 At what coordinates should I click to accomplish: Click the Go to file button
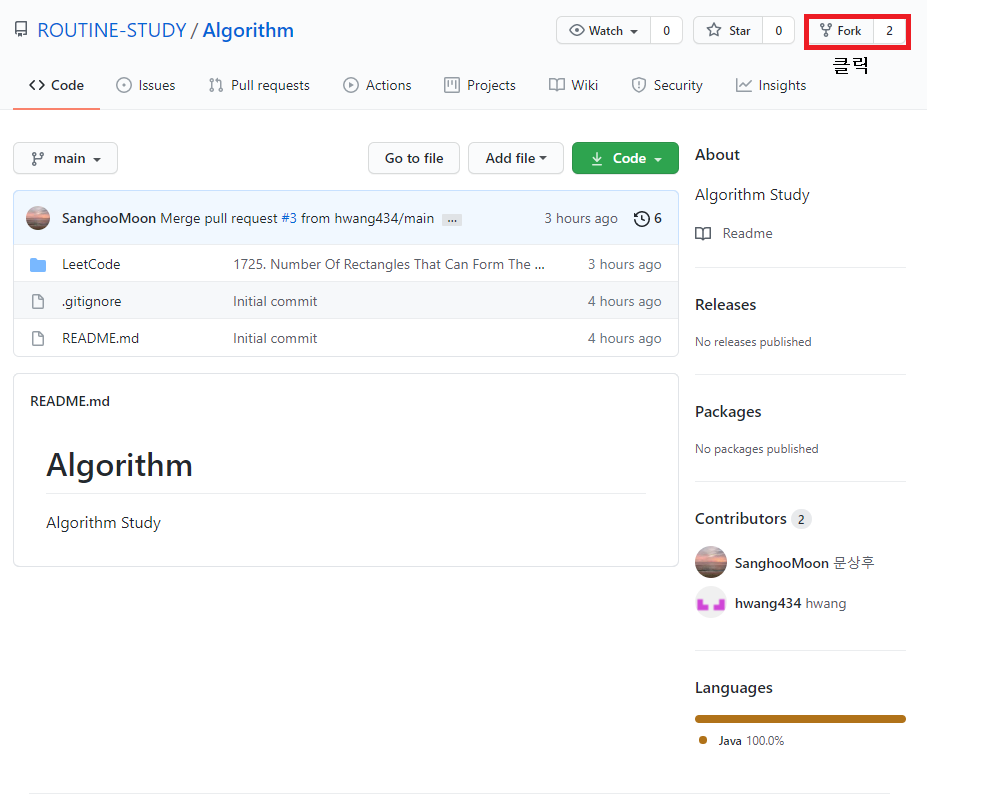[x=414, y=158]
